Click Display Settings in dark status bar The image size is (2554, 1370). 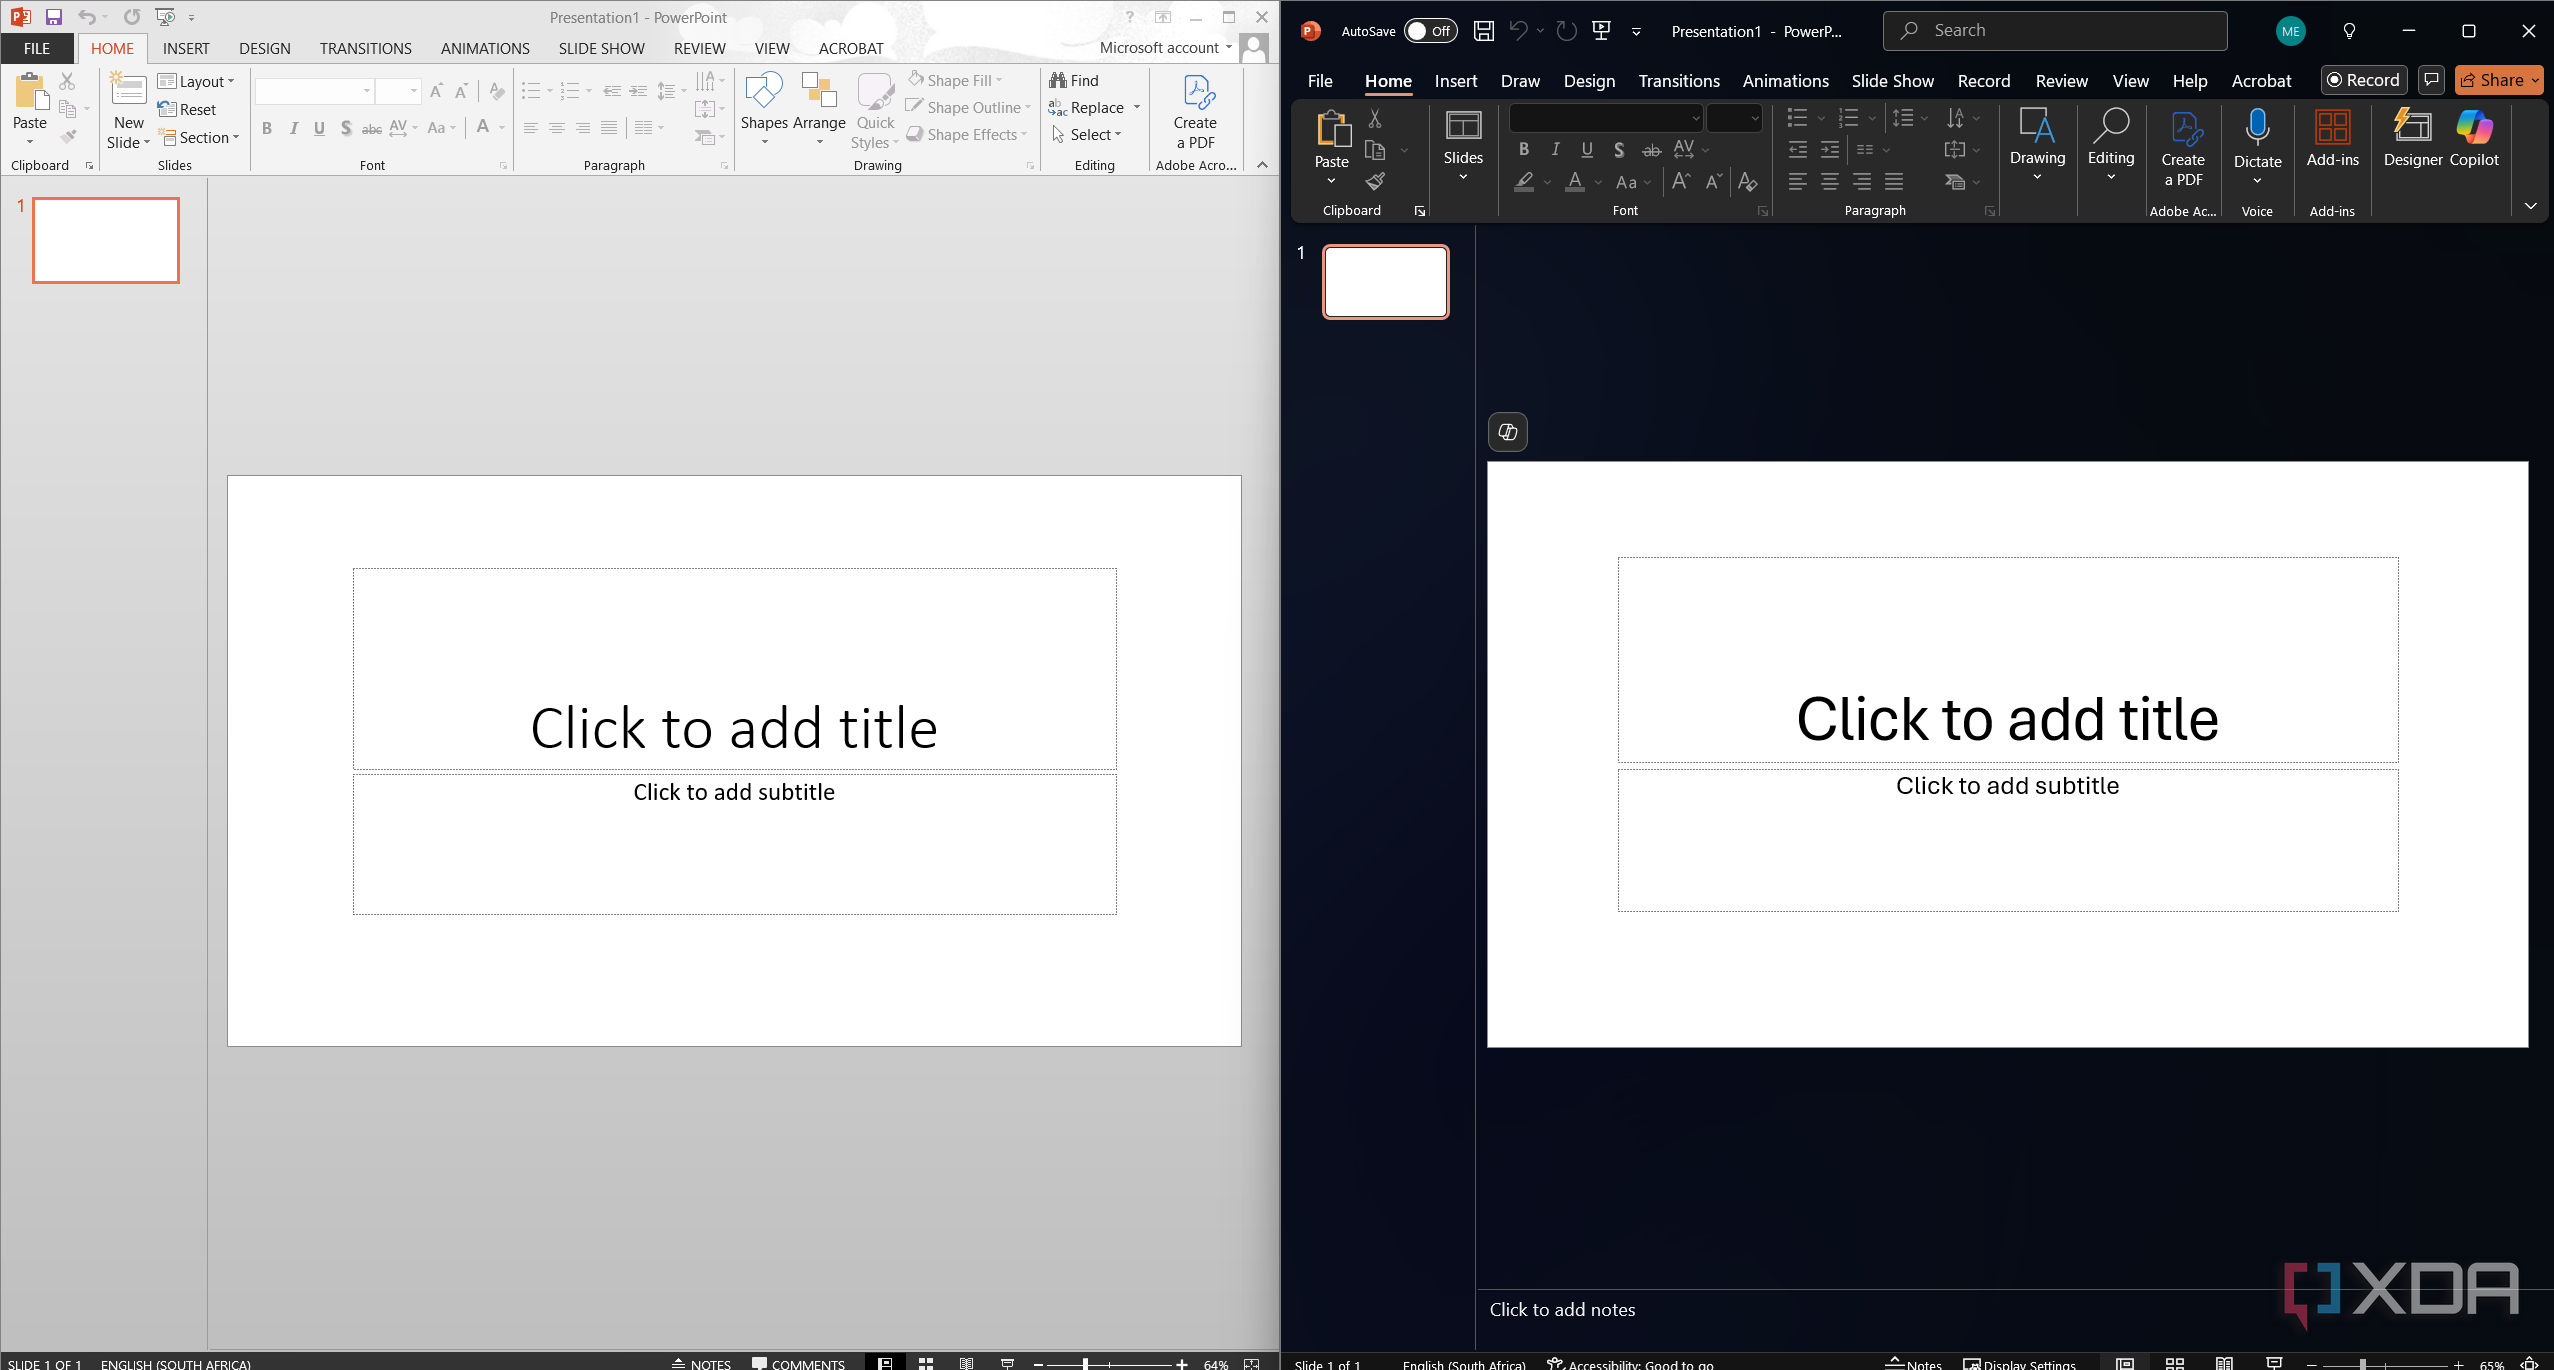pos(2019,1364)
